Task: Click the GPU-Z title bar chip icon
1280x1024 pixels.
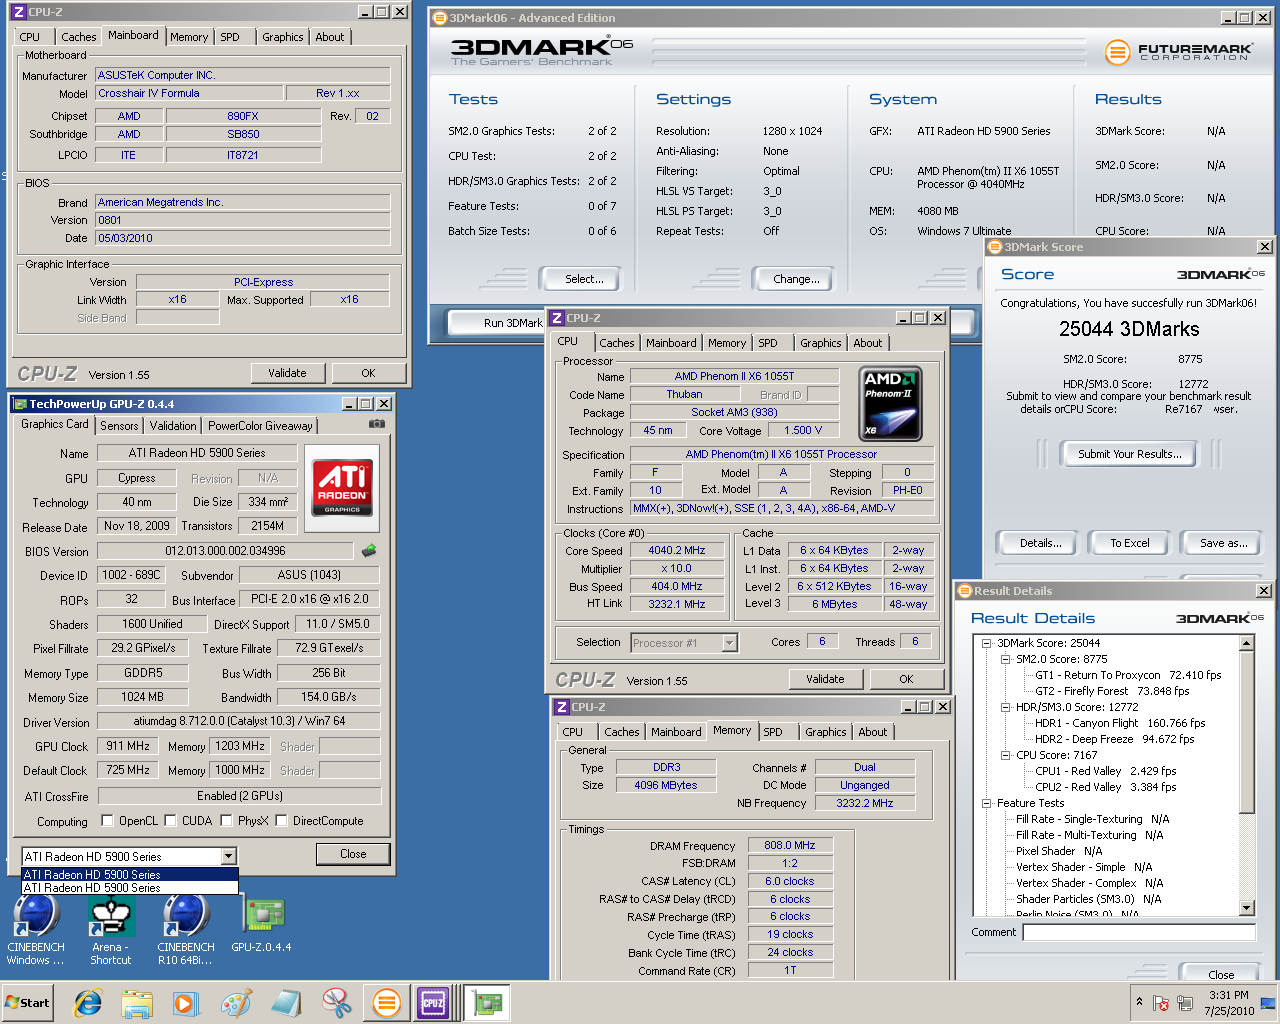Action: [x=19, y=404]
